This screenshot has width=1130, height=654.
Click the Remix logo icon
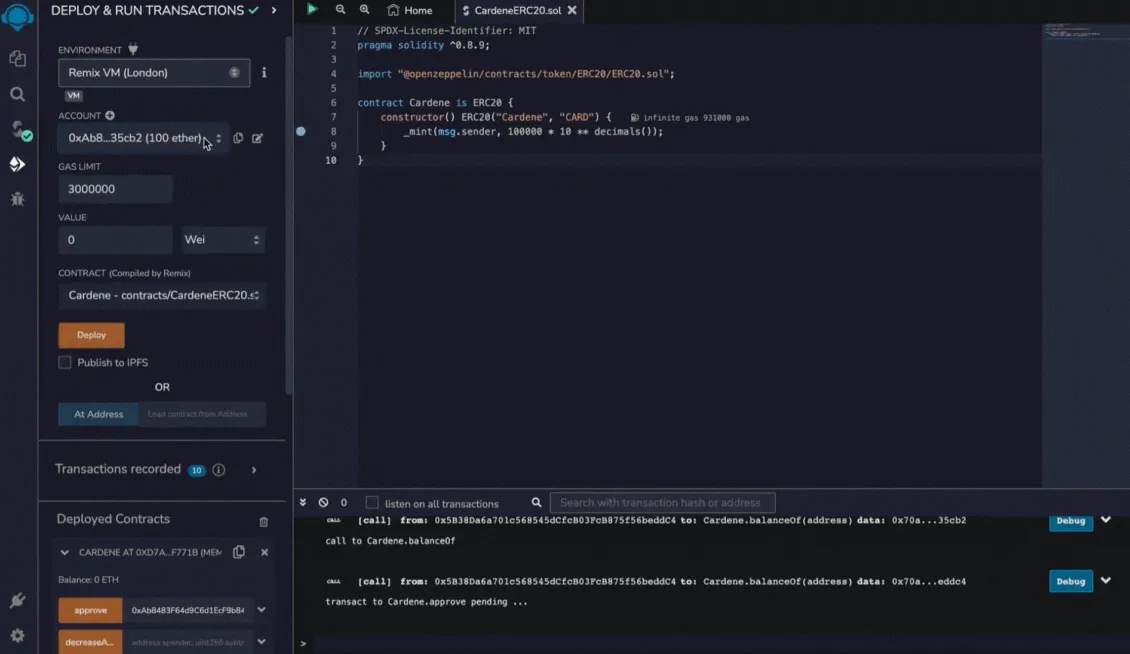click(17, 16)
